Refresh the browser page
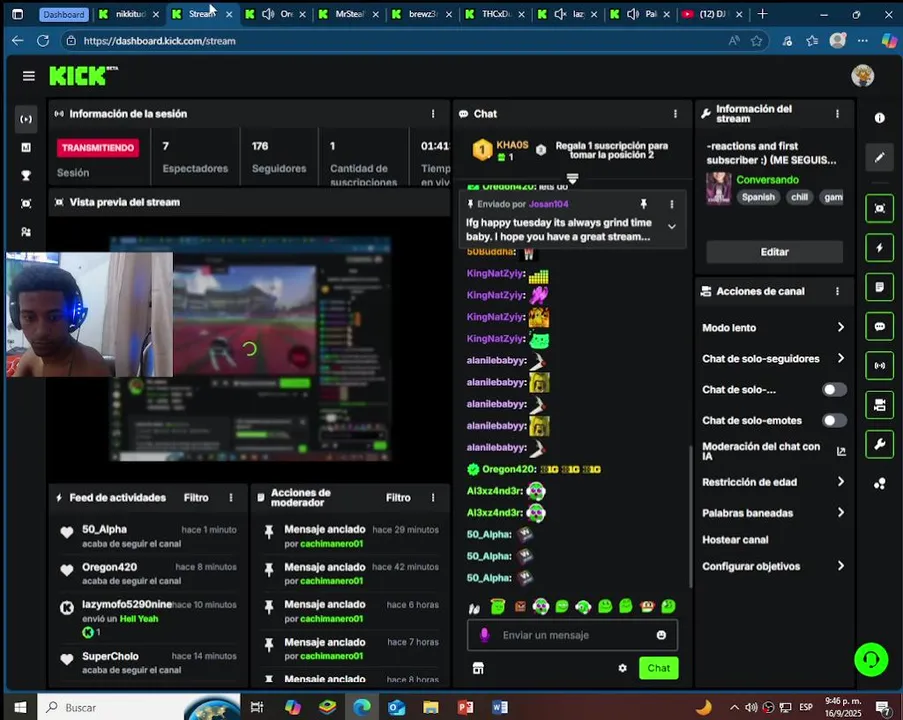 pos(43,41)
